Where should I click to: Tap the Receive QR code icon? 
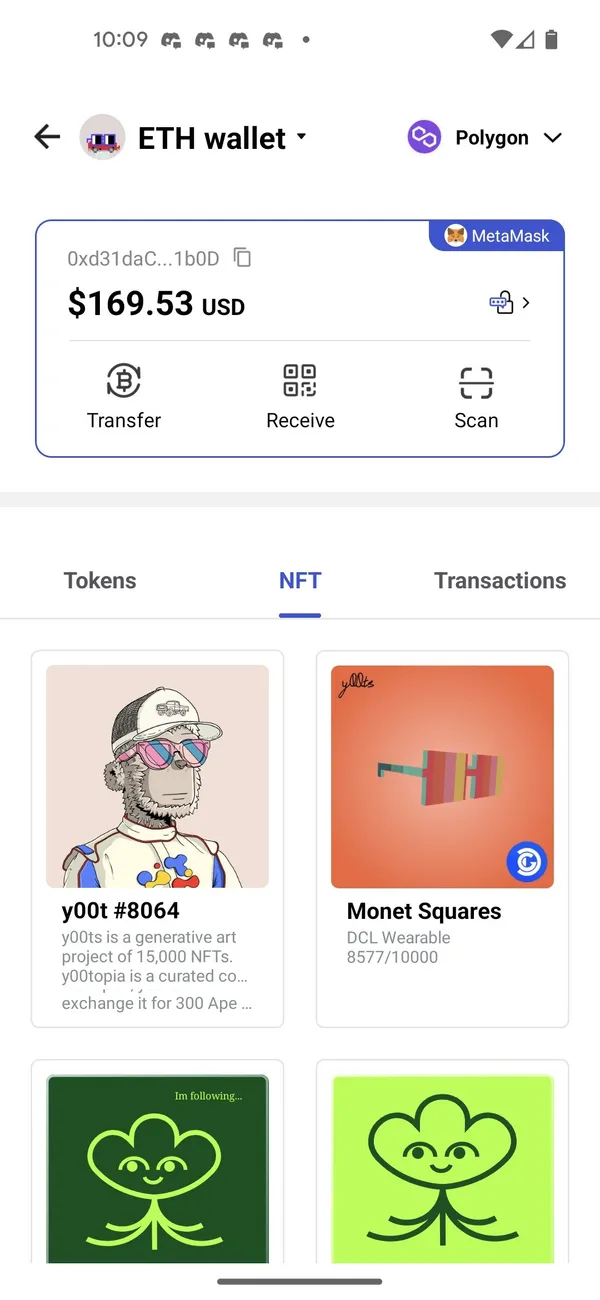tap(300, 381)
